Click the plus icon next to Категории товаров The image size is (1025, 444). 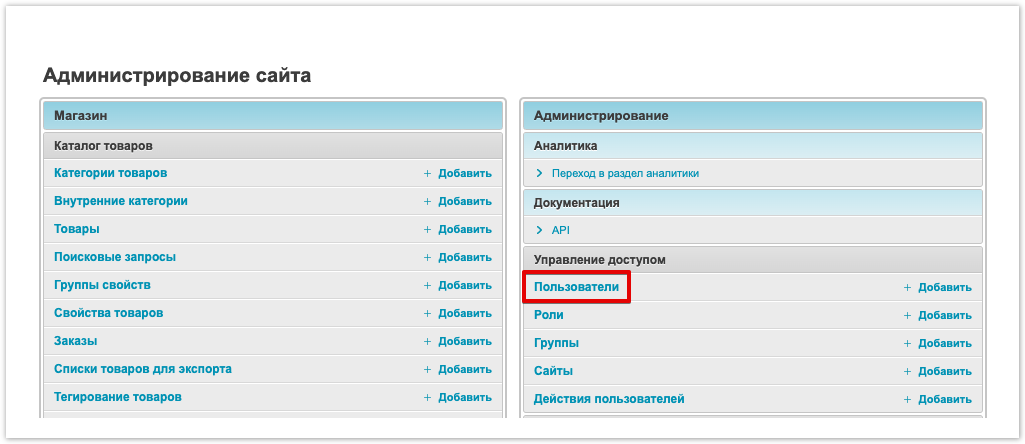427,173
